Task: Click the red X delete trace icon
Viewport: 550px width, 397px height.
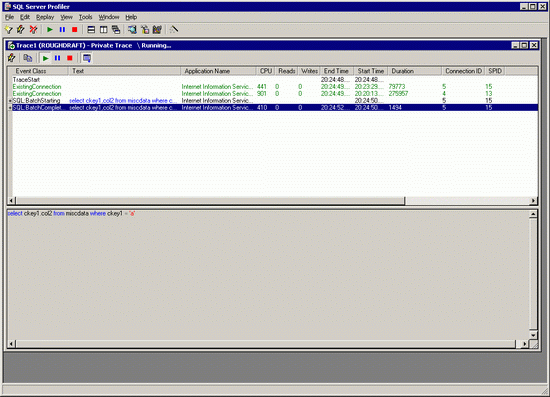Action: 33,30
